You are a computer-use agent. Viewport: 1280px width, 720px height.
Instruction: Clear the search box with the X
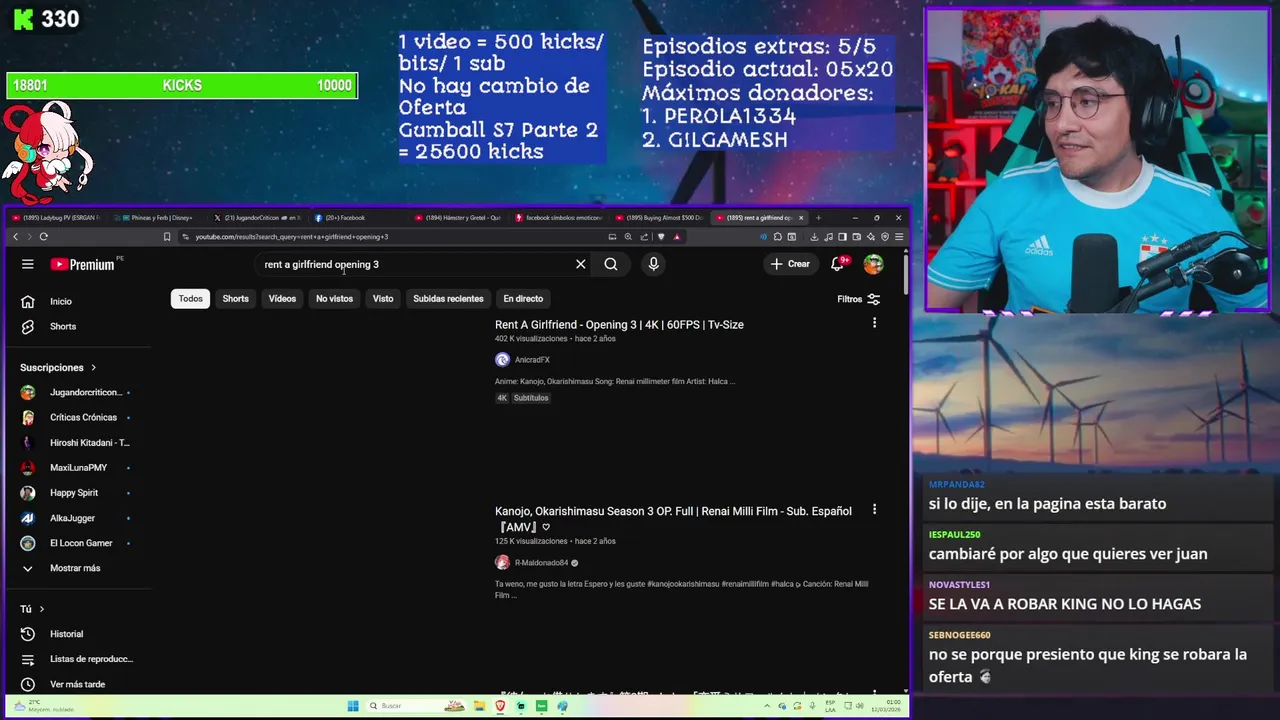[580, 264]
